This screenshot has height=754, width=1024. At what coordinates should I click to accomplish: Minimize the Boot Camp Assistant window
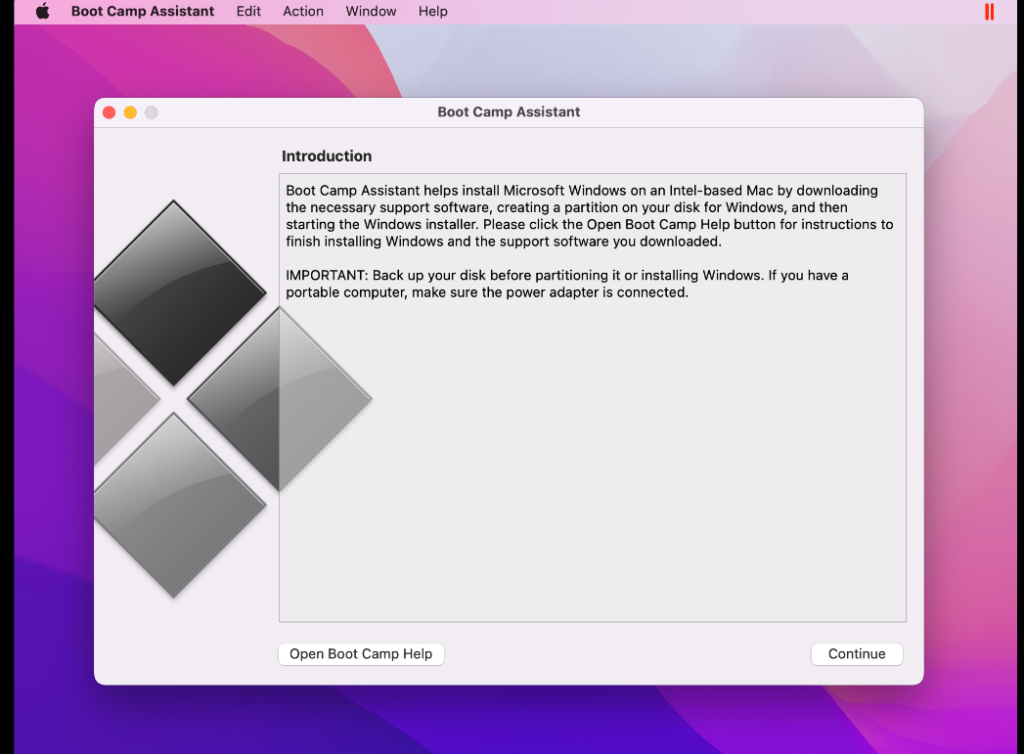[130, 112]
